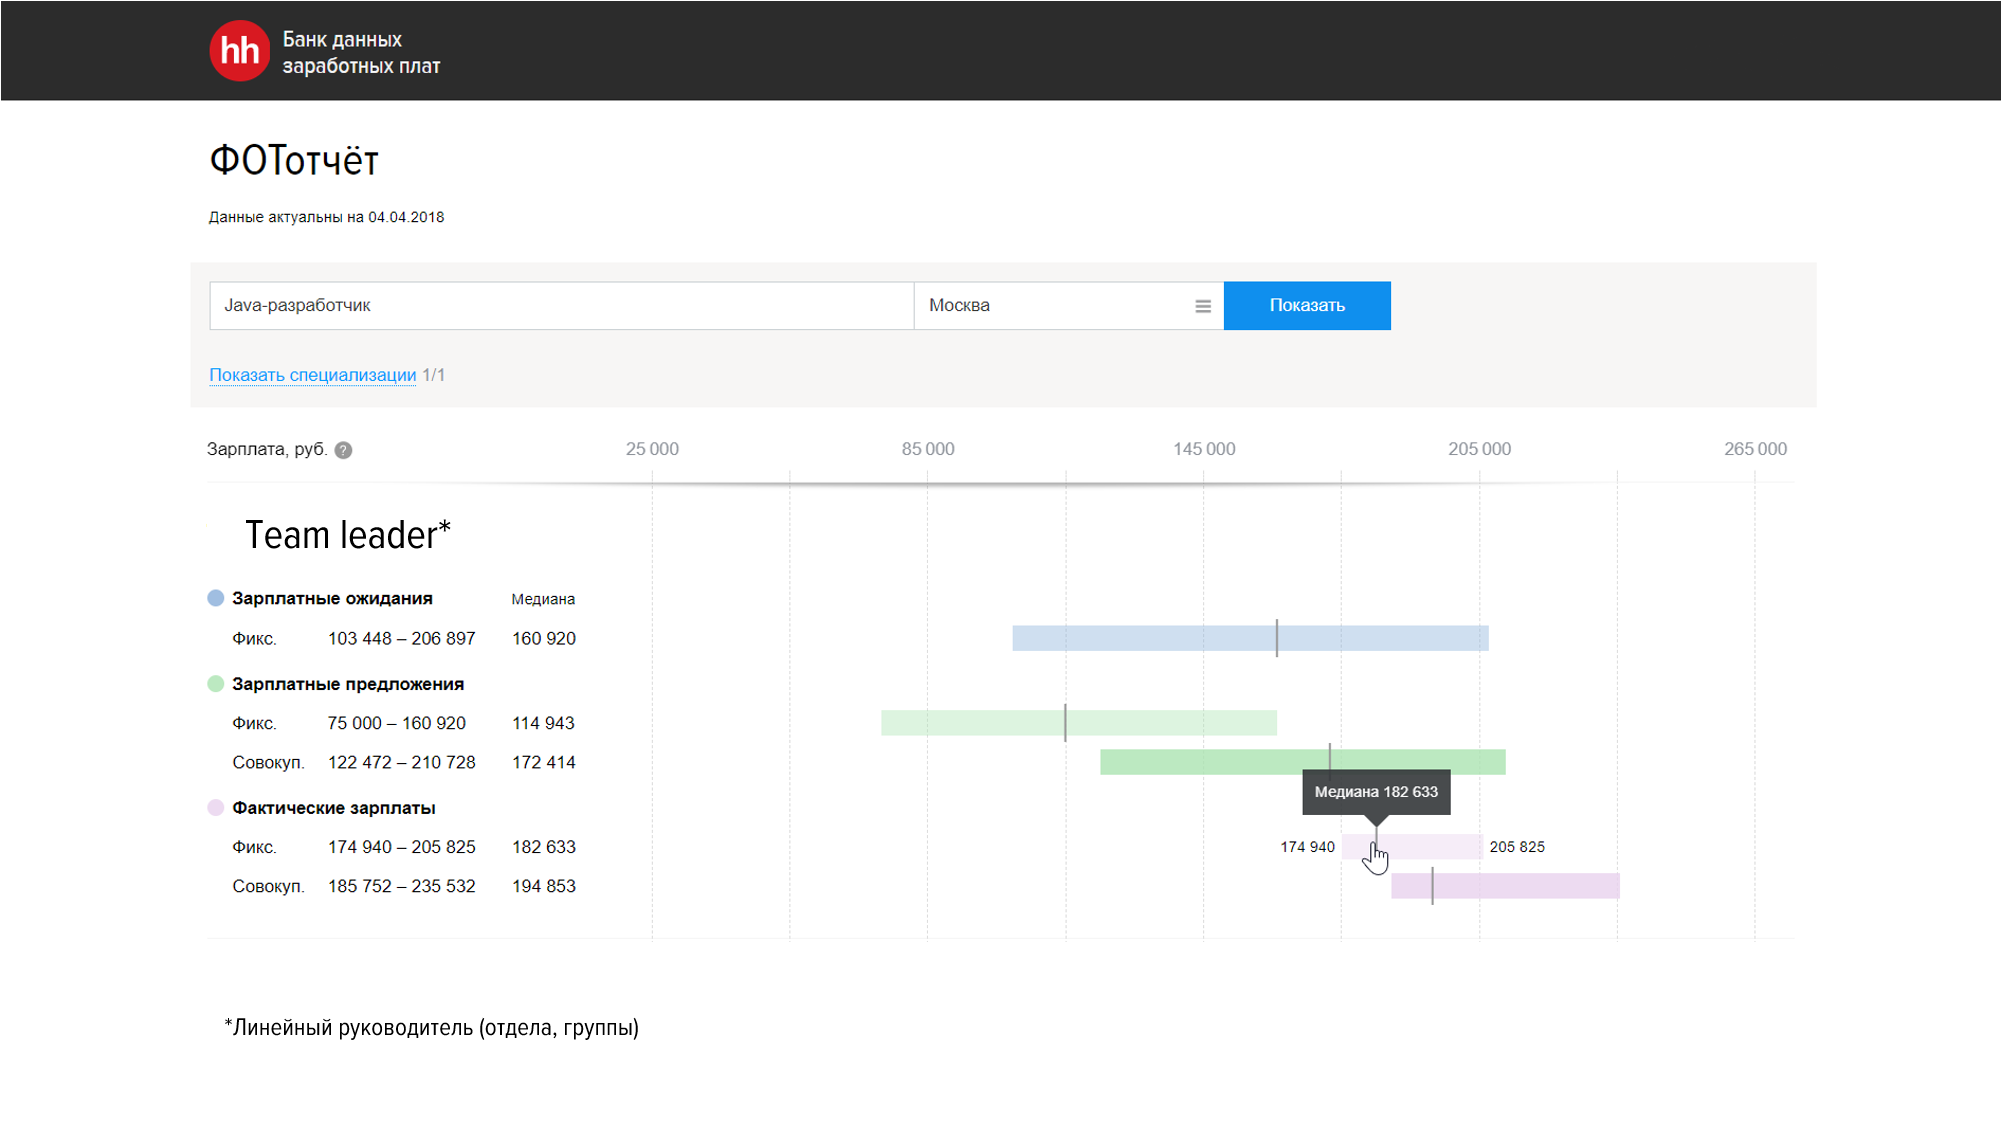Click the median value 114 943

coord(543,723)
